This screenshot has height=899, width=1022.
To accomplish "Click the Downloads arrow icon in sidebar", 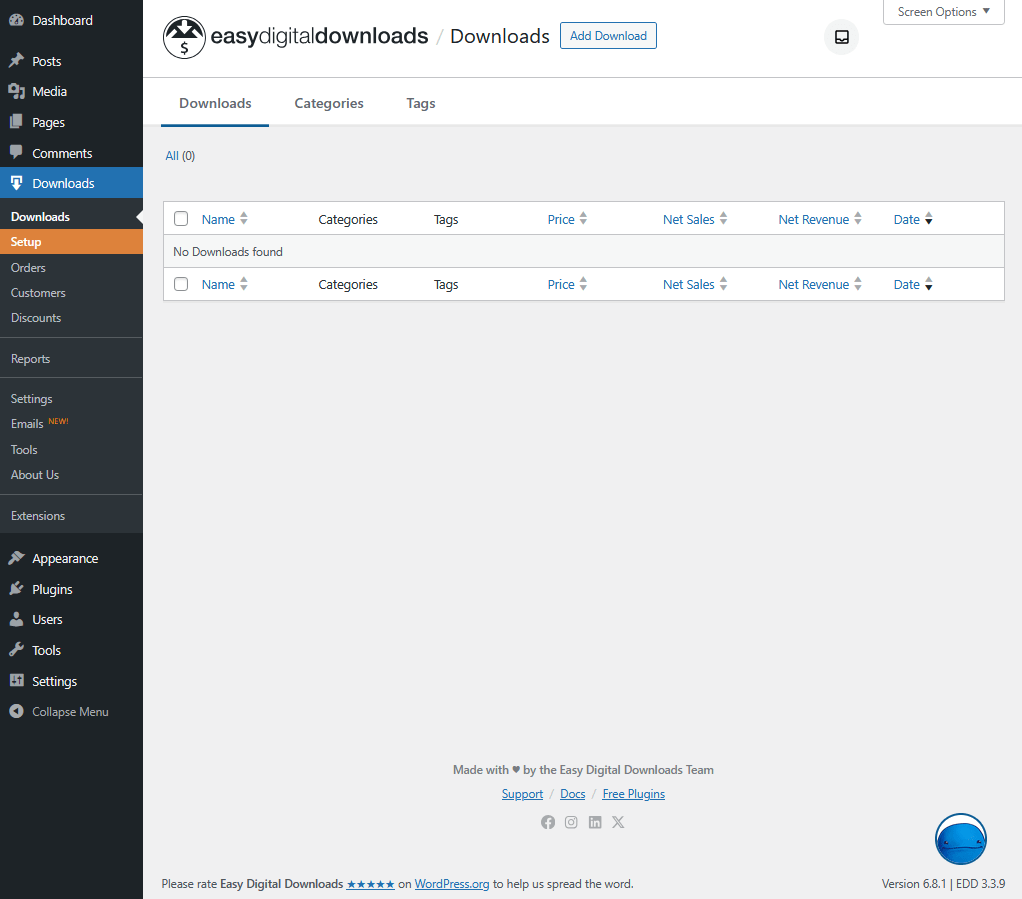I will [x=16, y=183].
